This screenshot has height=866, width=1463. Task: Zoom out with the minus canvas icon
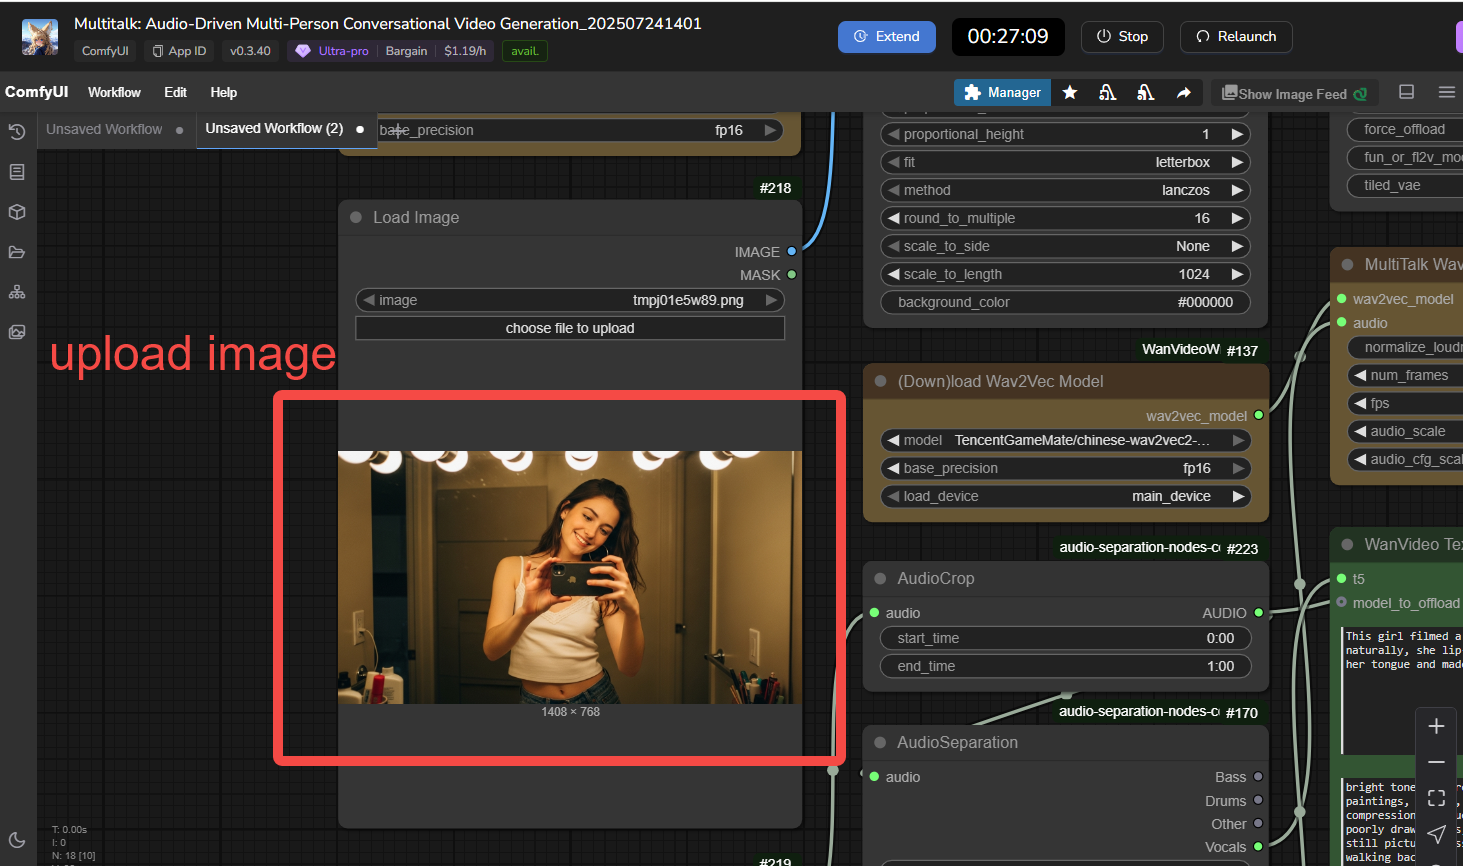pyautogui.click(x=1436, y=762)
